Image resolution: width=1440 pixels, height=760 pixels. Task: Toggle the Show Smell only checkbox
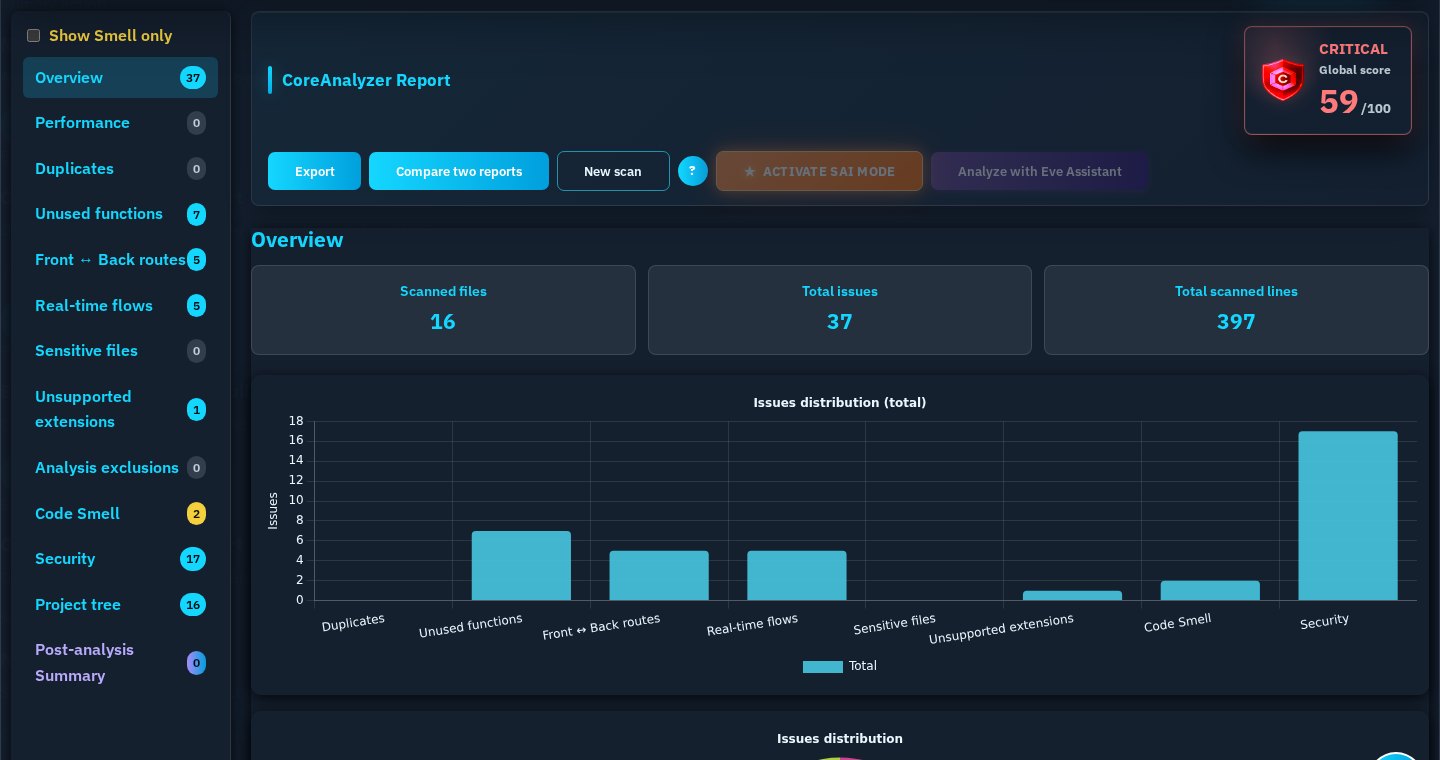tap(33, 36)
